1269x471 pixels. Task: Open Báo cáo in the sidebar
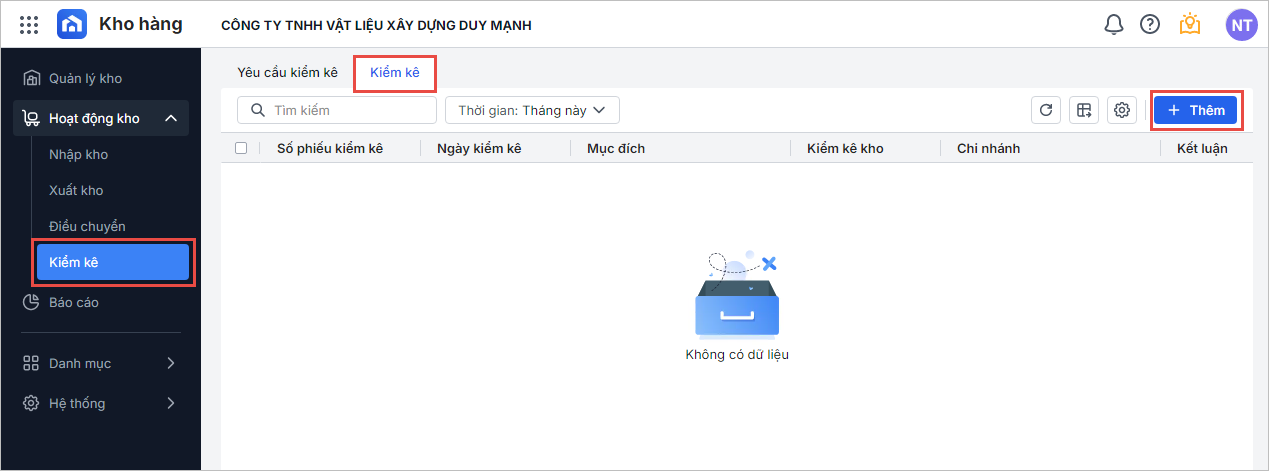(x=73, y=302)
